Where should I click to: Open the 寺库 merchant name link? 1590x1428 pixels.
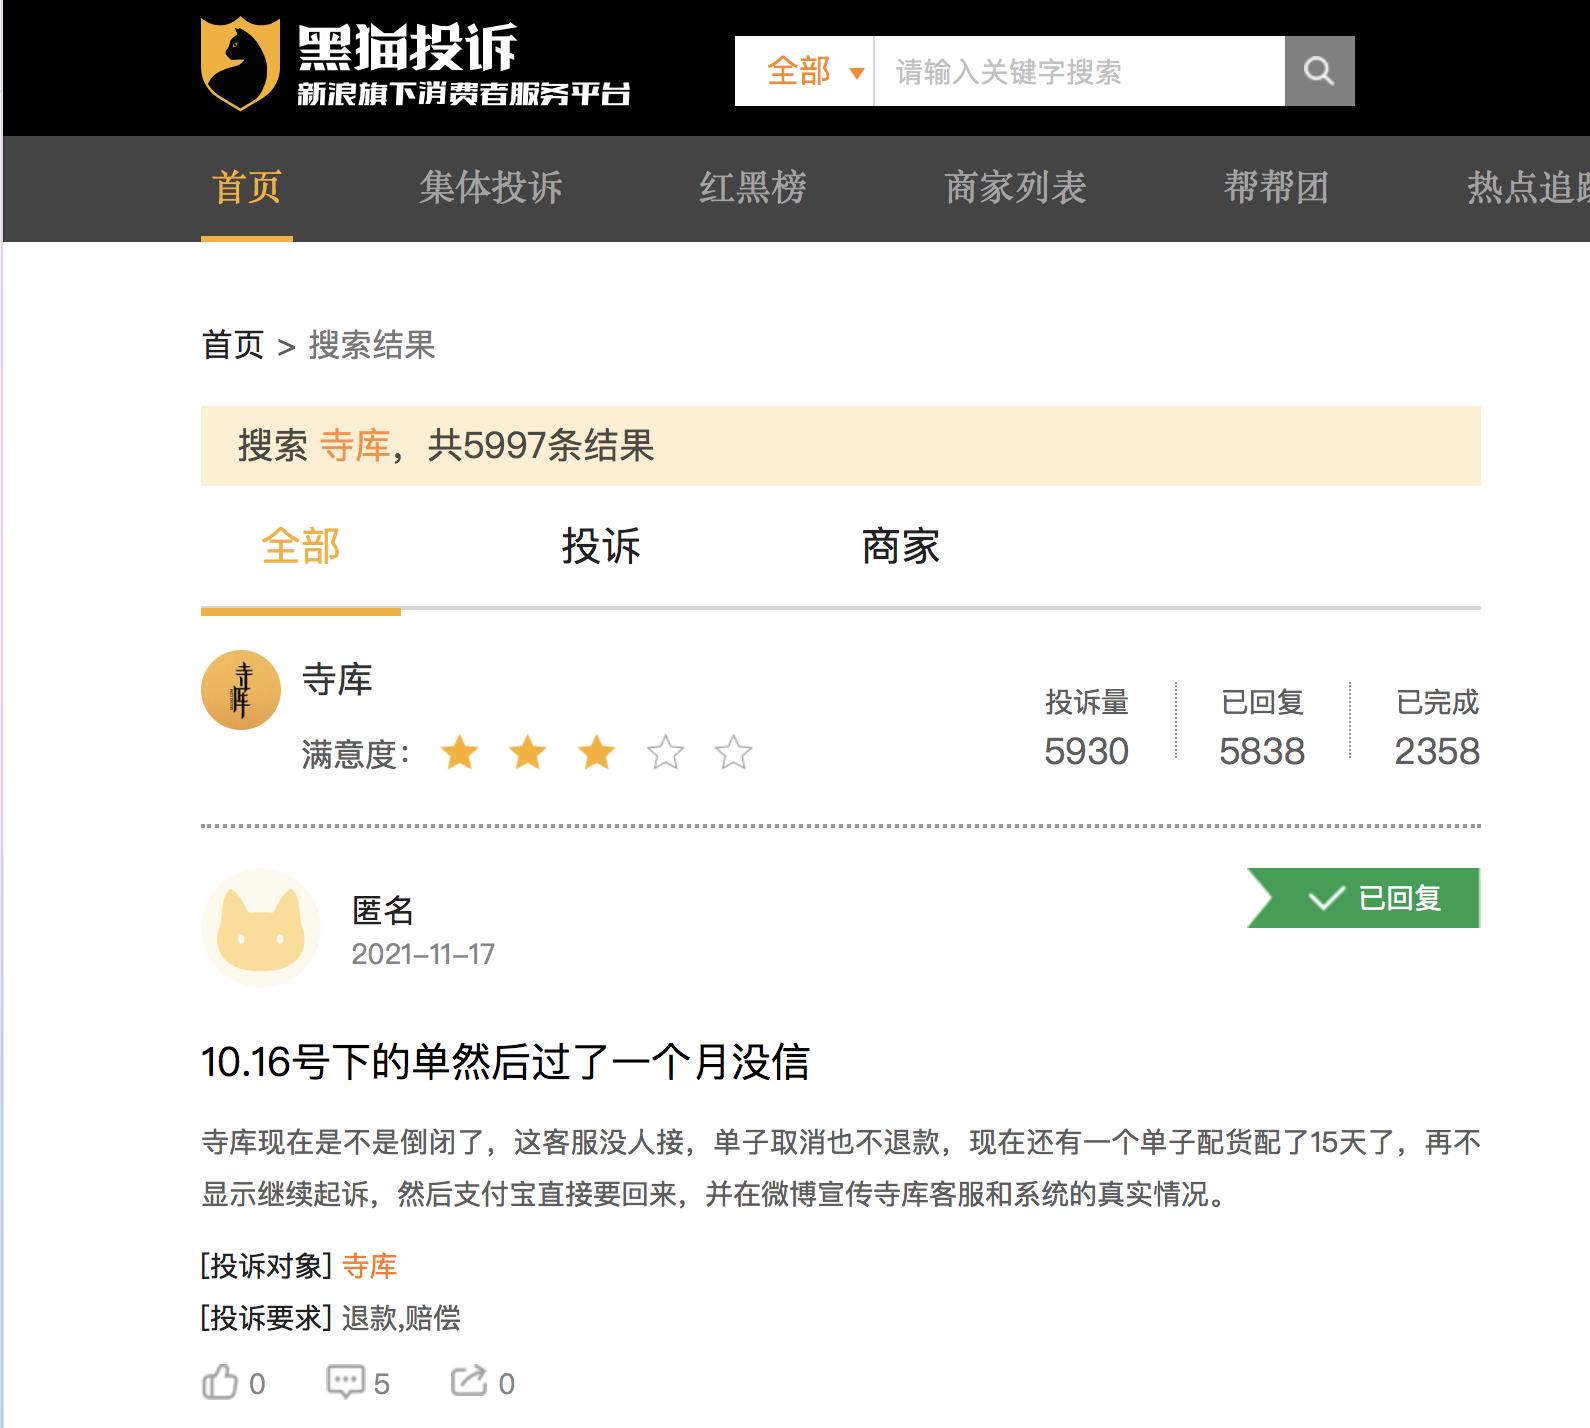coord(337,680)
